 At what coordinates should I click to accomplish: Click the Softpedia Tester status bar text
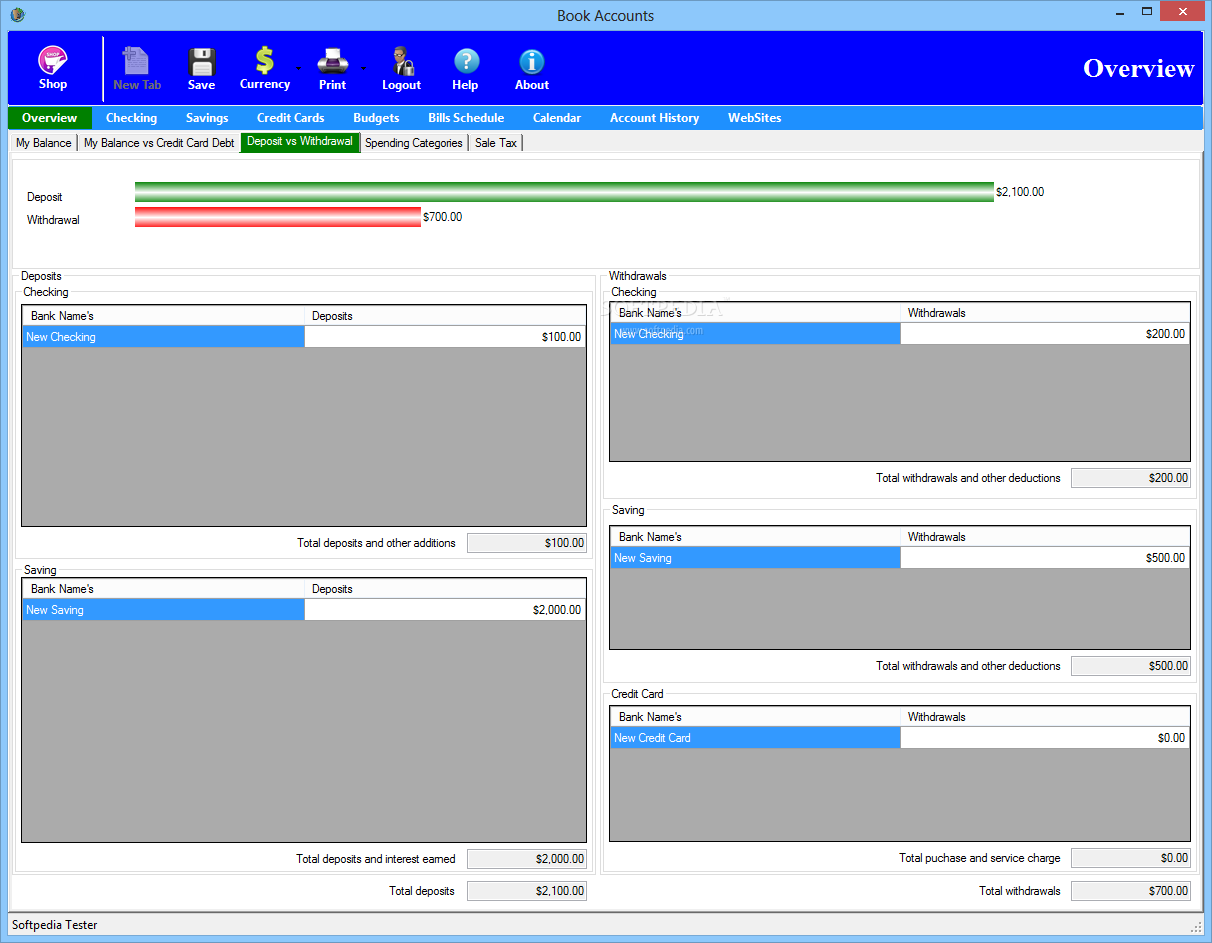pyautogui.click(x=55, y=925)
